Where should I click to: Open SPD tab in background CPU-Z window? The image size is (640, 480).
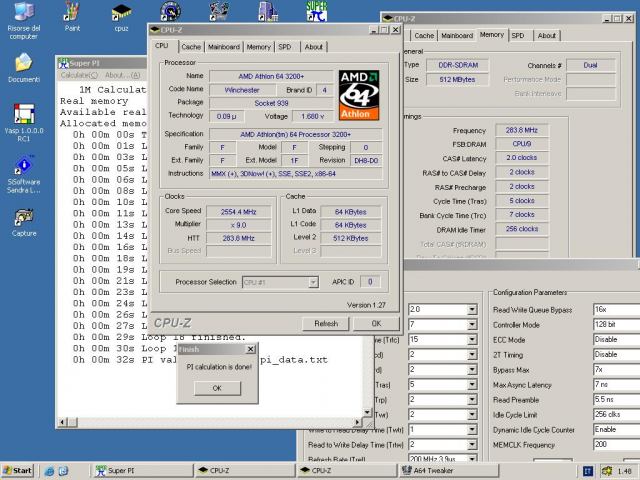tap(518, 36)
